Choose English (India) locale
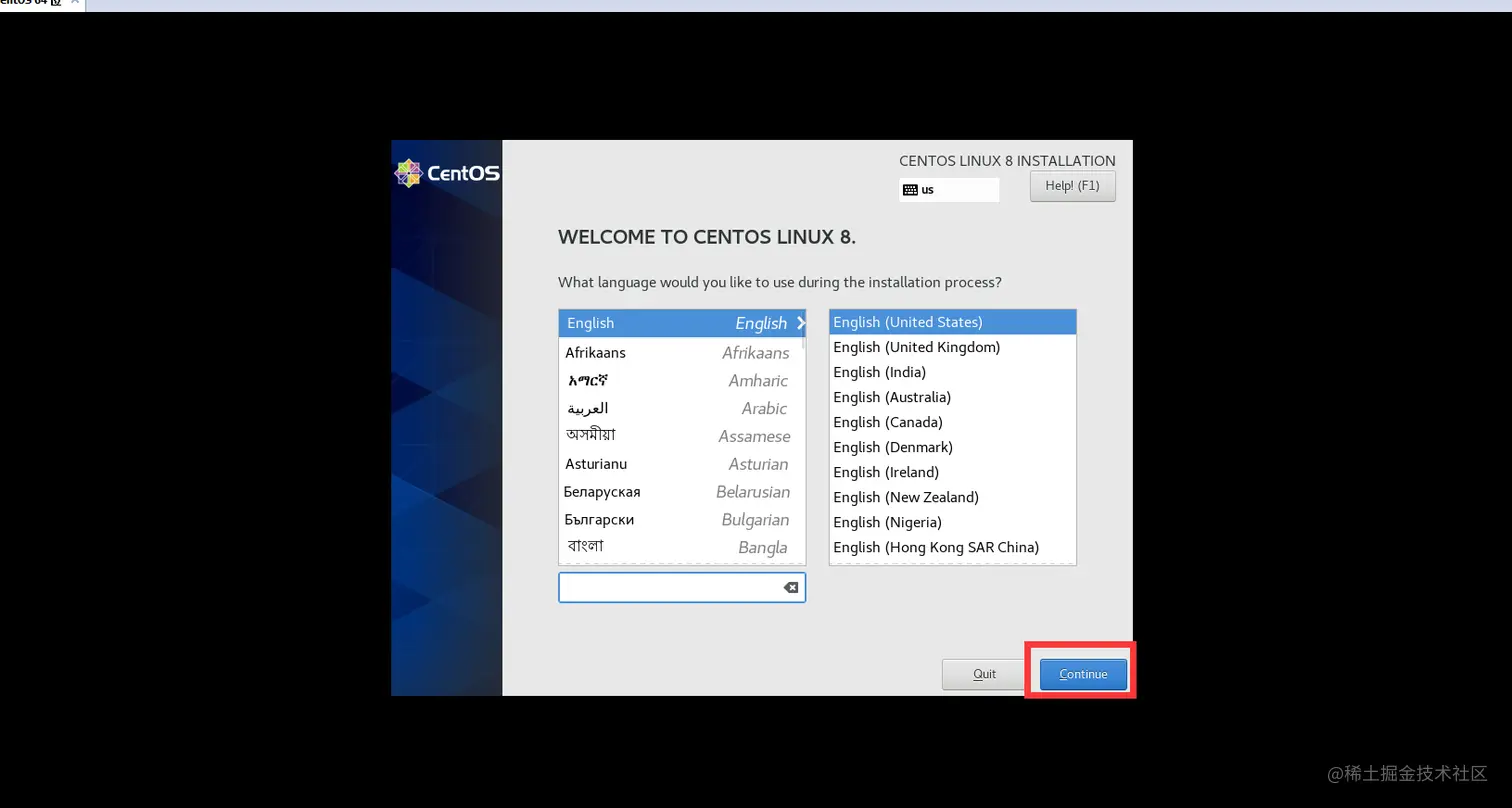Screen dimensions: 1512x808 pos(952,372)
